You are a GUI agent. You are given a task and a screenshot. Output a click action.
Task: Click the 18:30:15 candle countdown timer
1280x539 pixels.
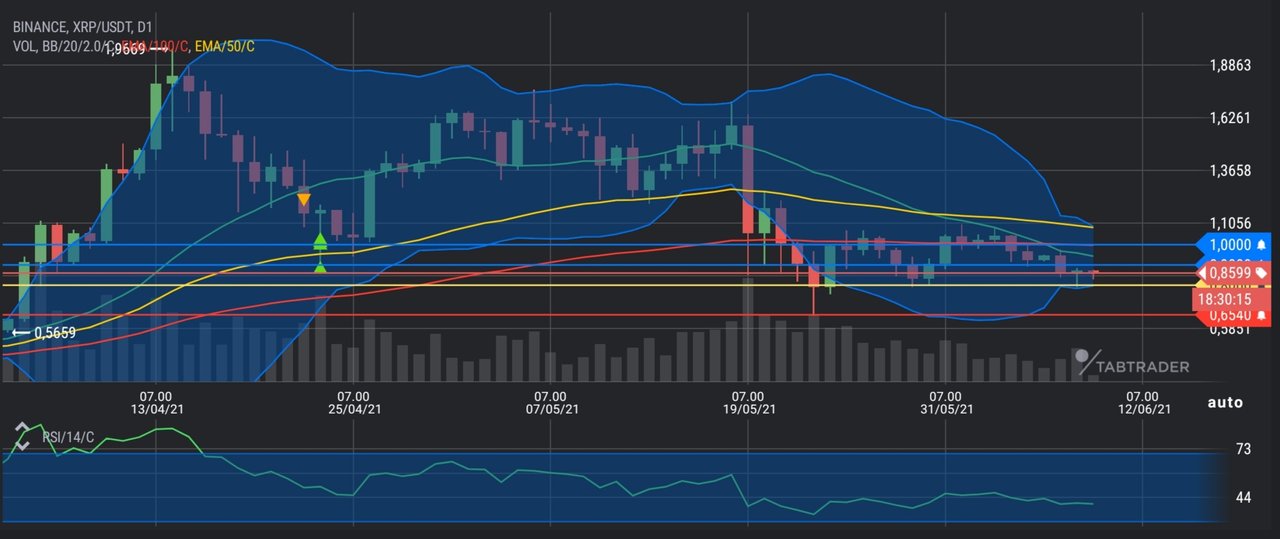coord(1230,298)
